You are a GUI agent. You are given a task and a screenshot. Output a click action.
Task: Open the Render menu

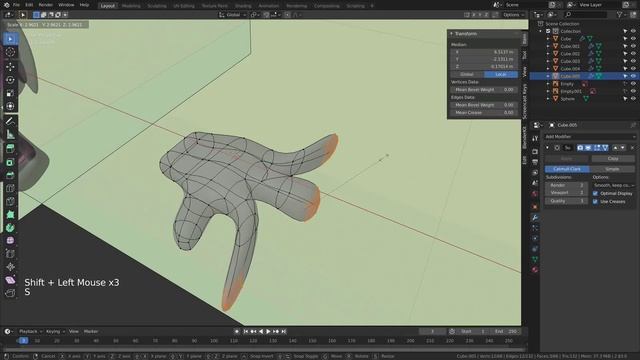[x=45, y=5]
